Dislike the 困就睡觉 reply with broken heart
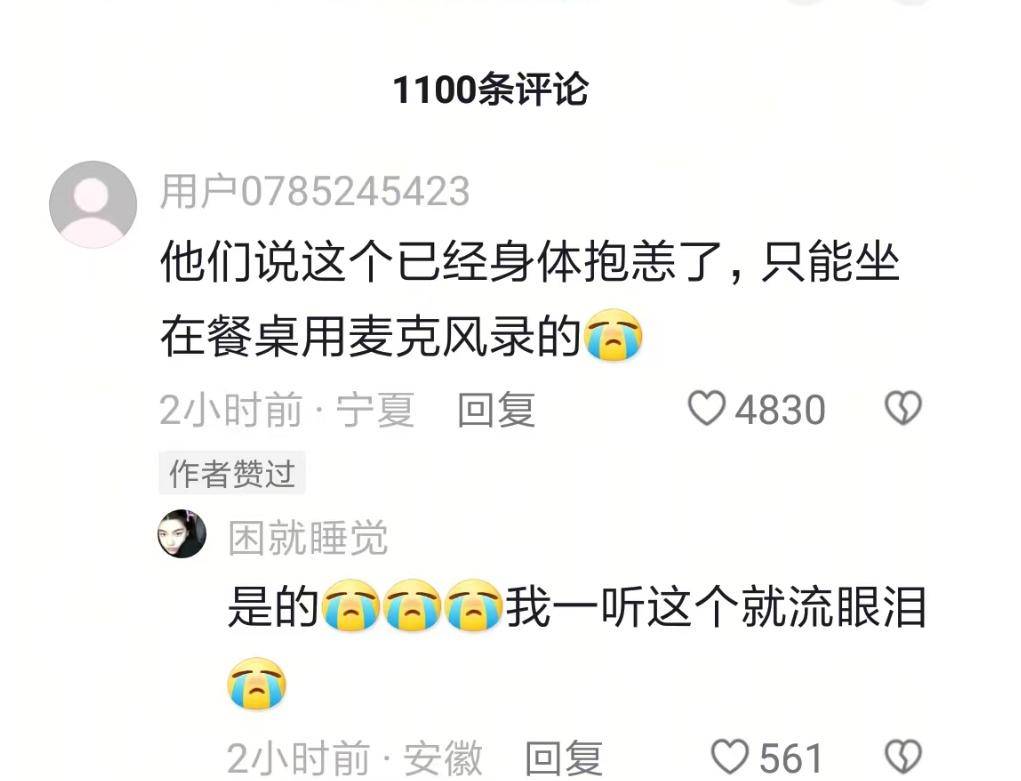 pos(903,756)
